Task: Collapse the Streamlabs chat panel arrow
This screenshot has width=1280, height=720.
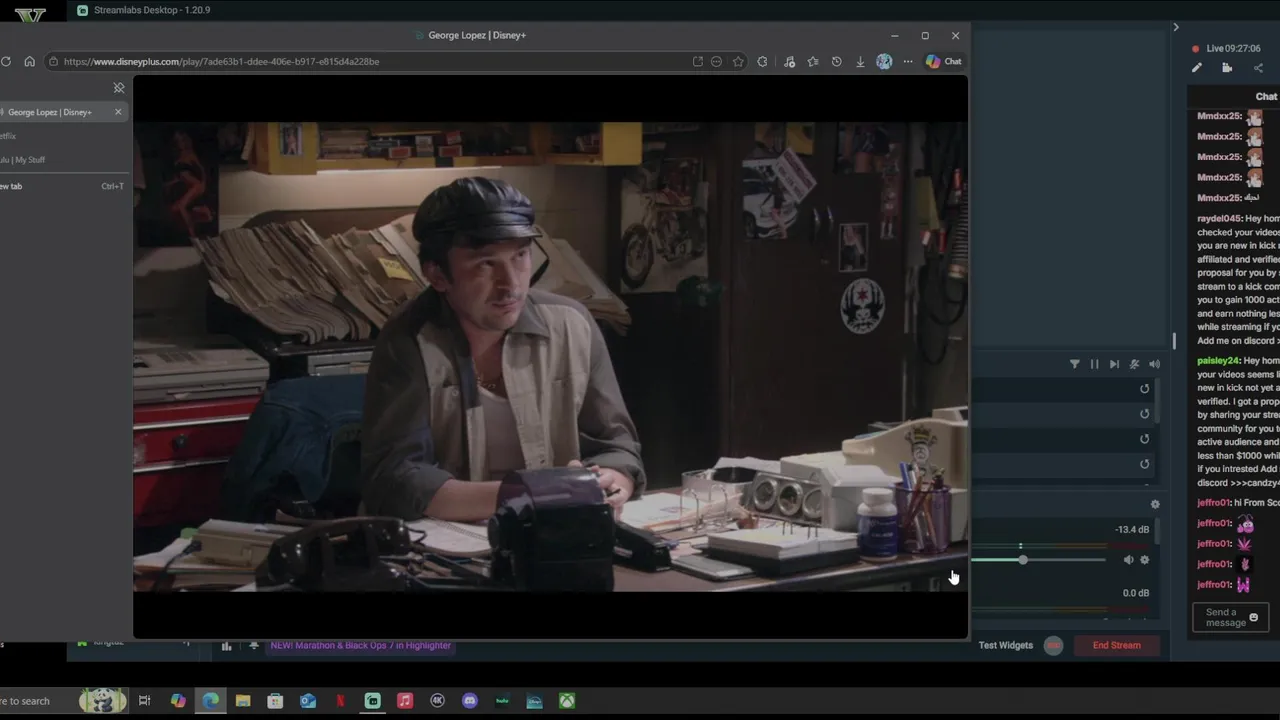Action: click(1176, 27)
